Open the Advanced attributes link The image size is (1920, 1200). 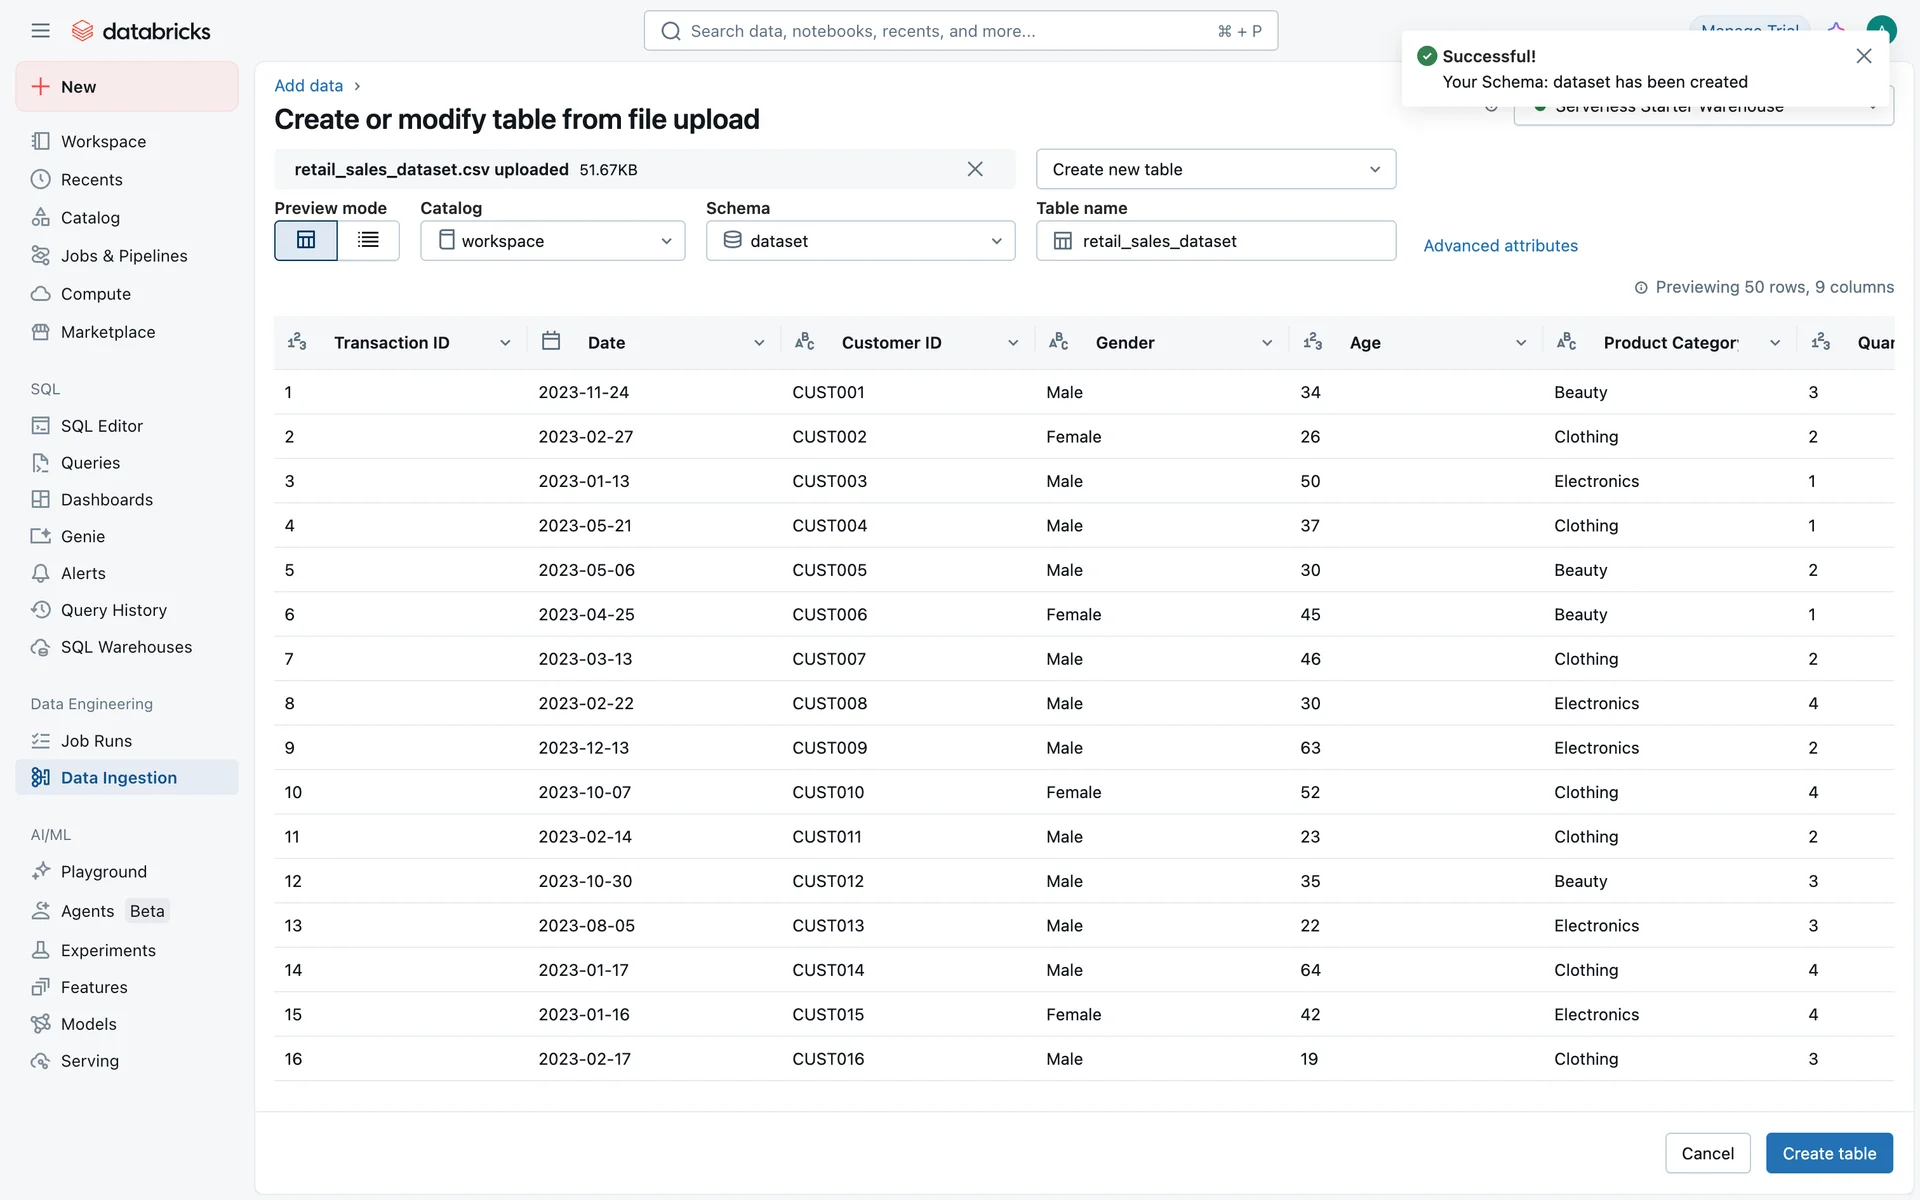1500,246
